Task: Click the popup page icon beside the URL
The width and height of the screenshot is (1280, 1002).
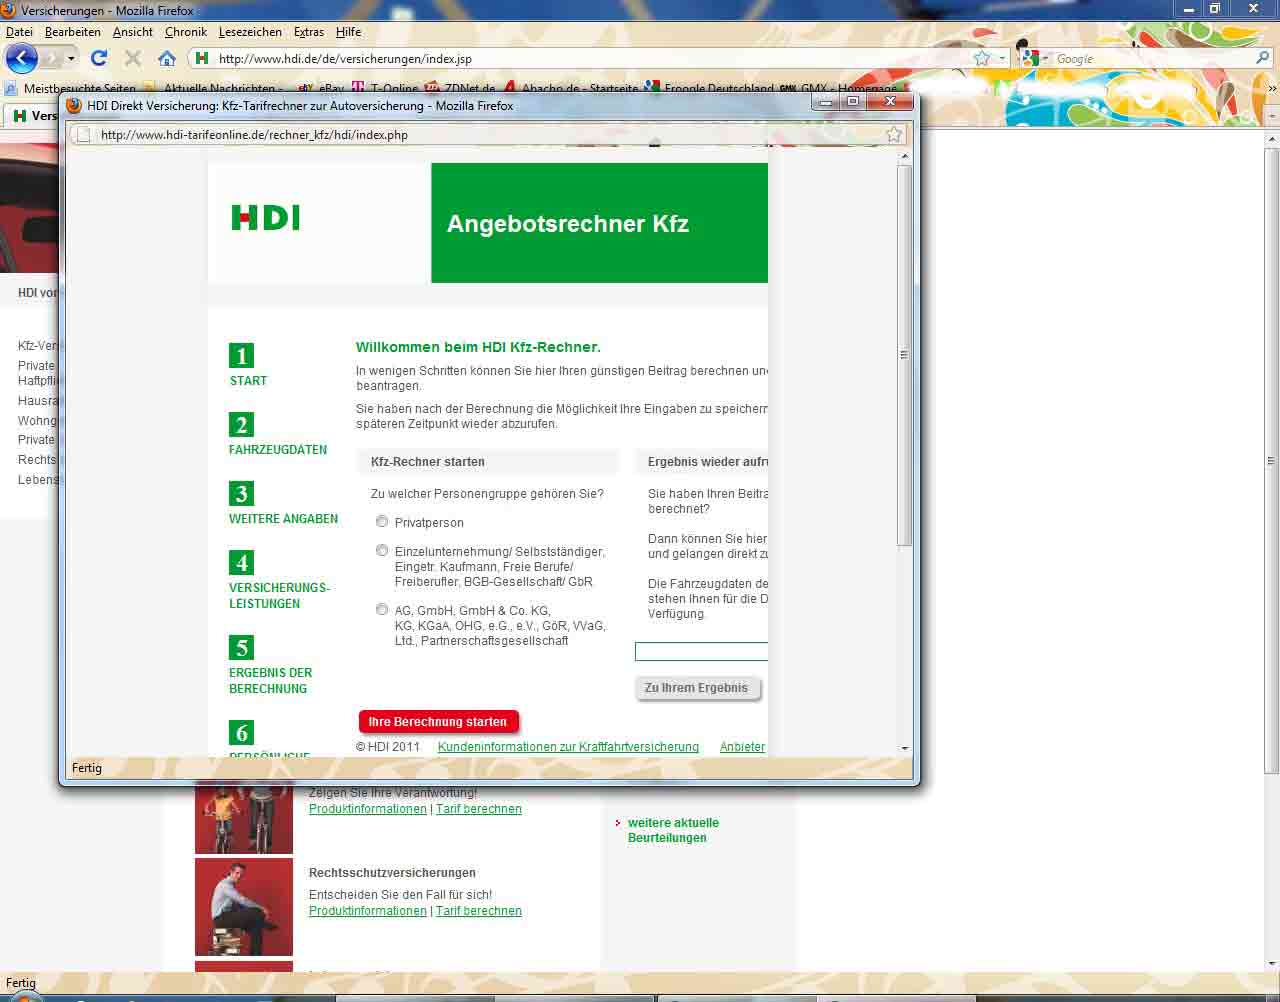Action: click(x=84, y=134)
